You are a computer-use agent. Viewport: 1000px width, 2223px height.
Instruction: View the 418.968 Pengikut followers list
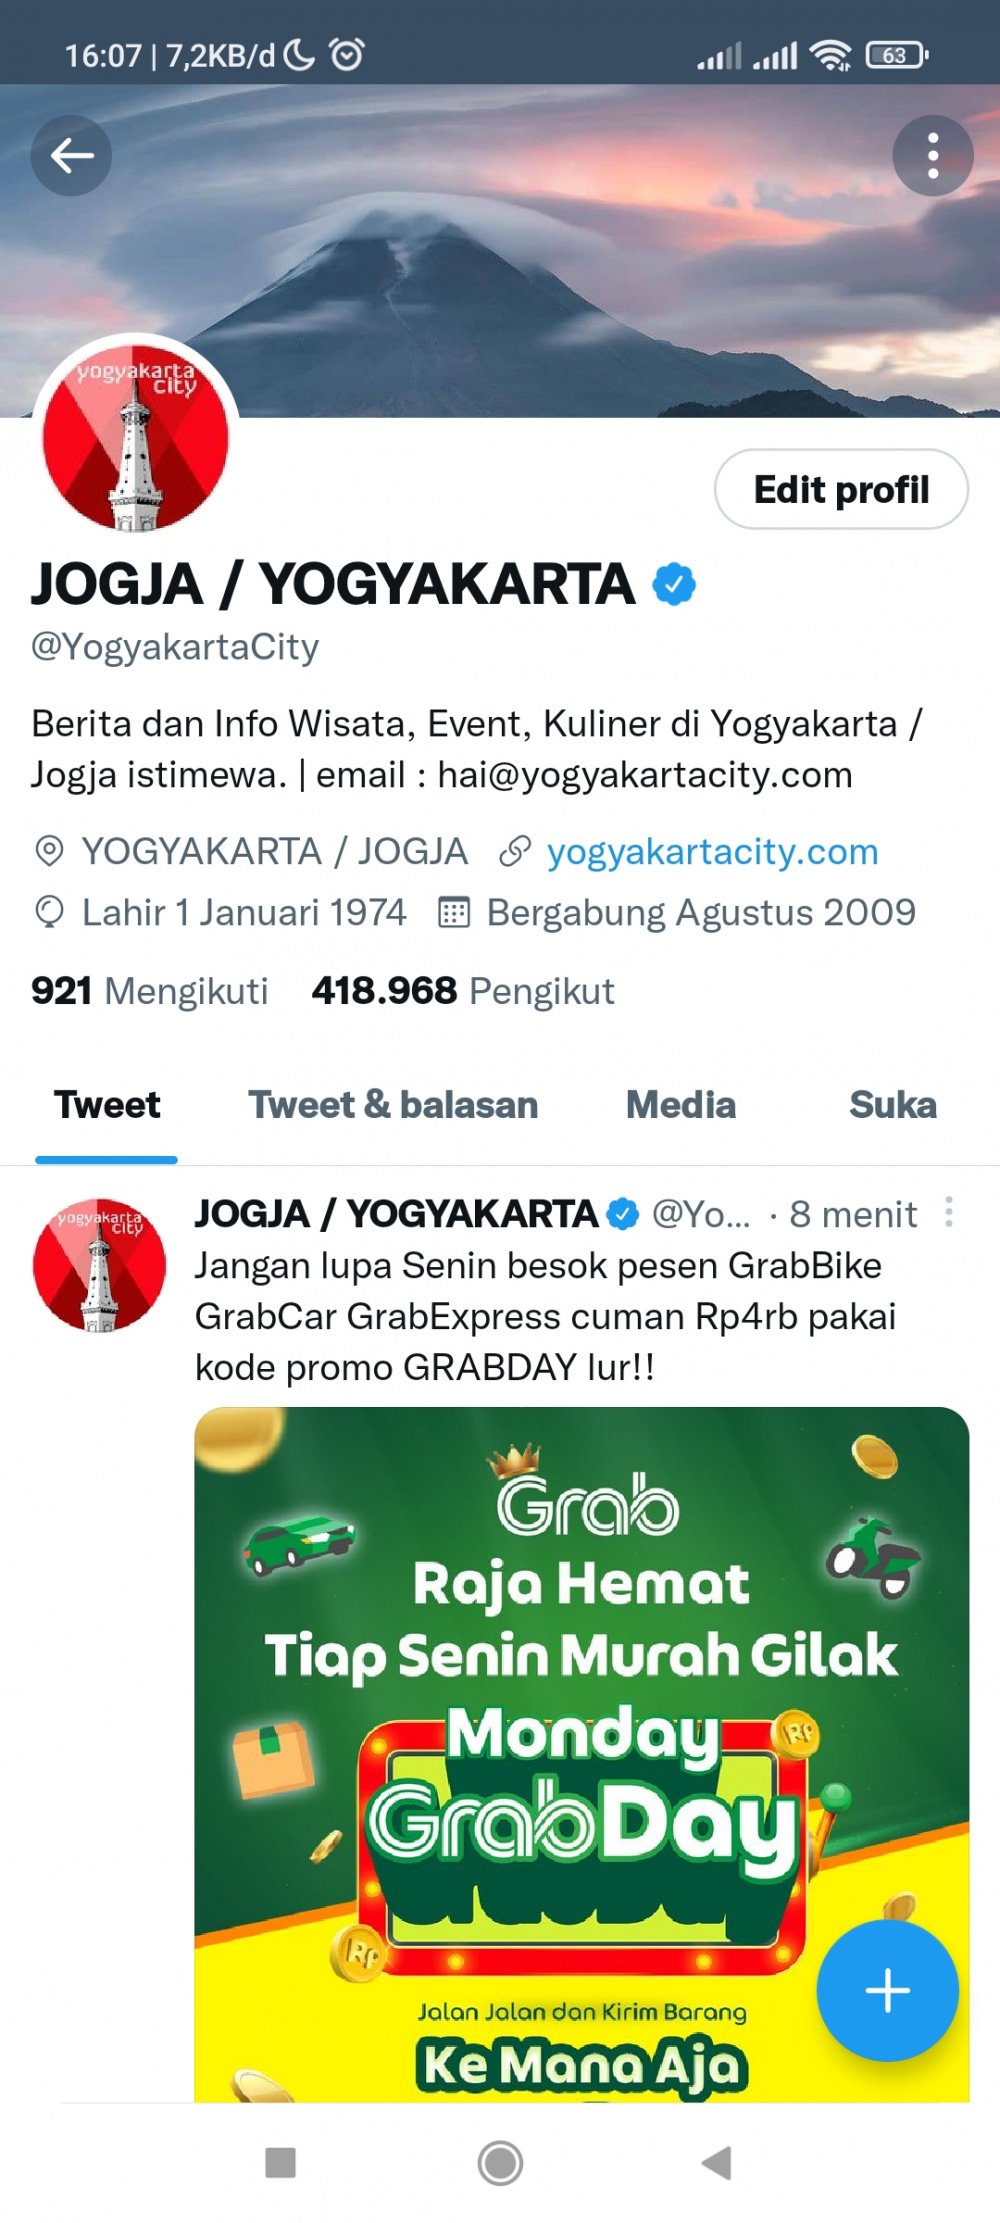click(463, 991)
